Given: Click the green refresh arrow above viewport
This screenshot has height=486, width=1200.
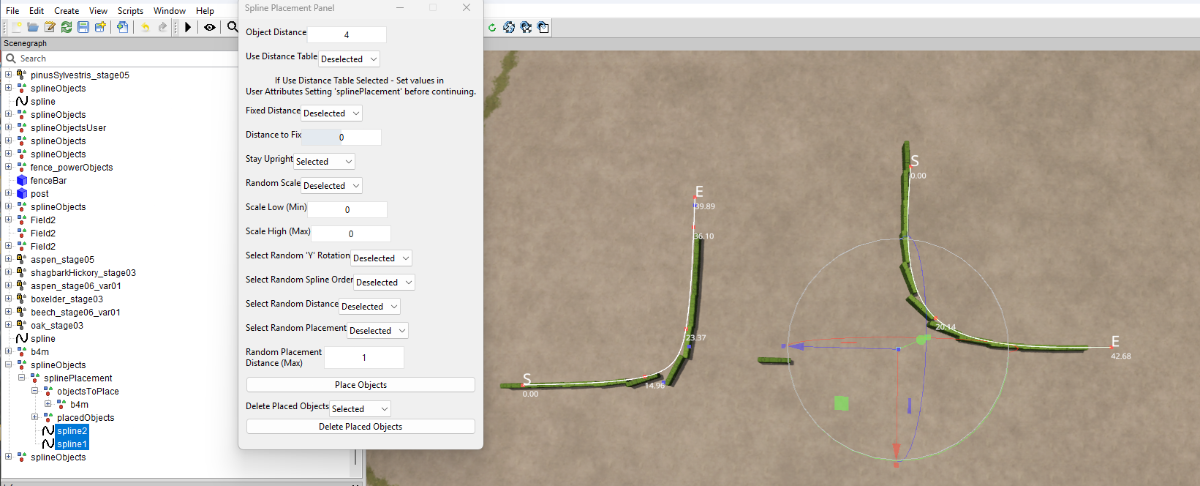Looking at the screenshot, I should point(493,27).
